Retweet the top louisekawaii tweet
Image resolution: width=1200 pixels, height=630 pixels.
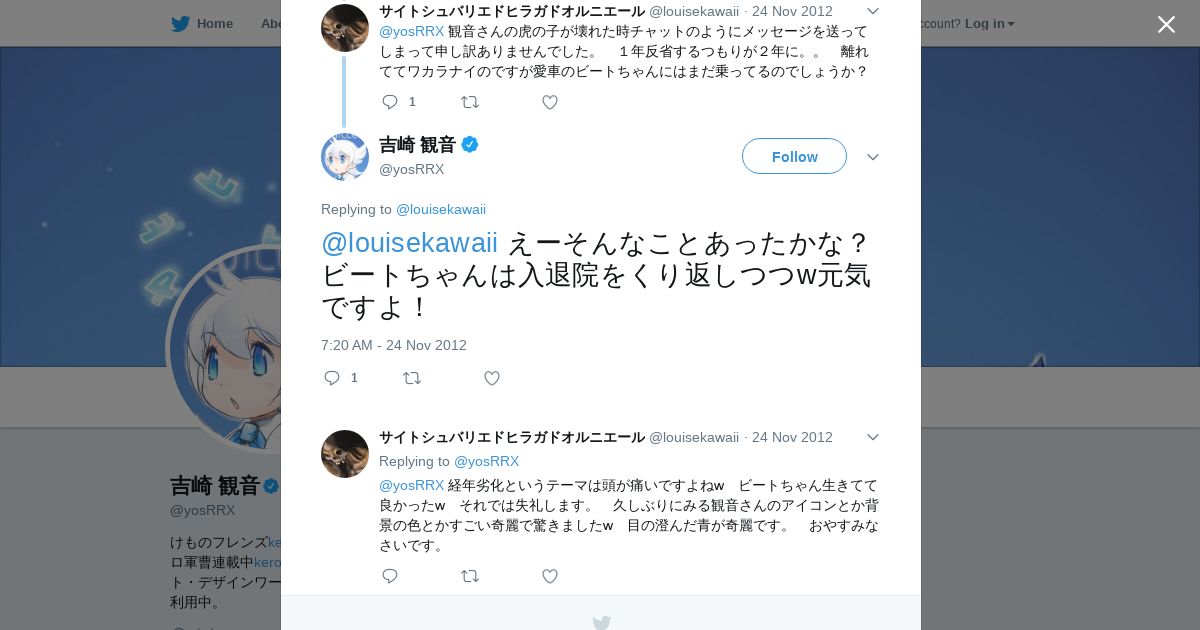pos(470,102)
